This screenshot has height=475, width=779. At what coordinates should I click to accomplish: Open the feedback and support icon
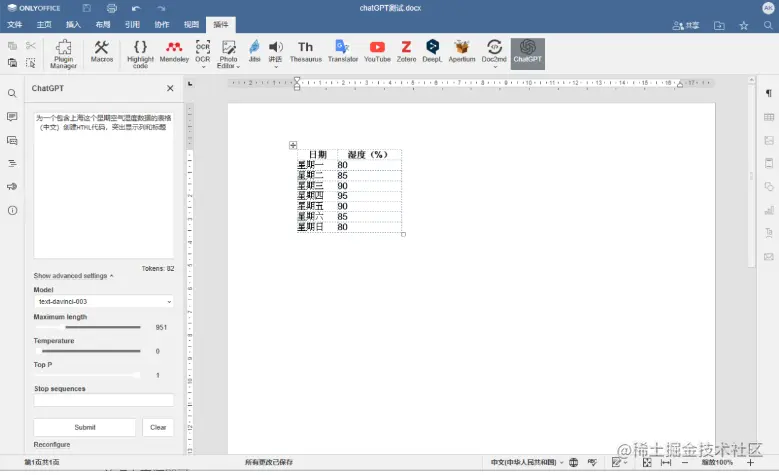coord(12,186)
